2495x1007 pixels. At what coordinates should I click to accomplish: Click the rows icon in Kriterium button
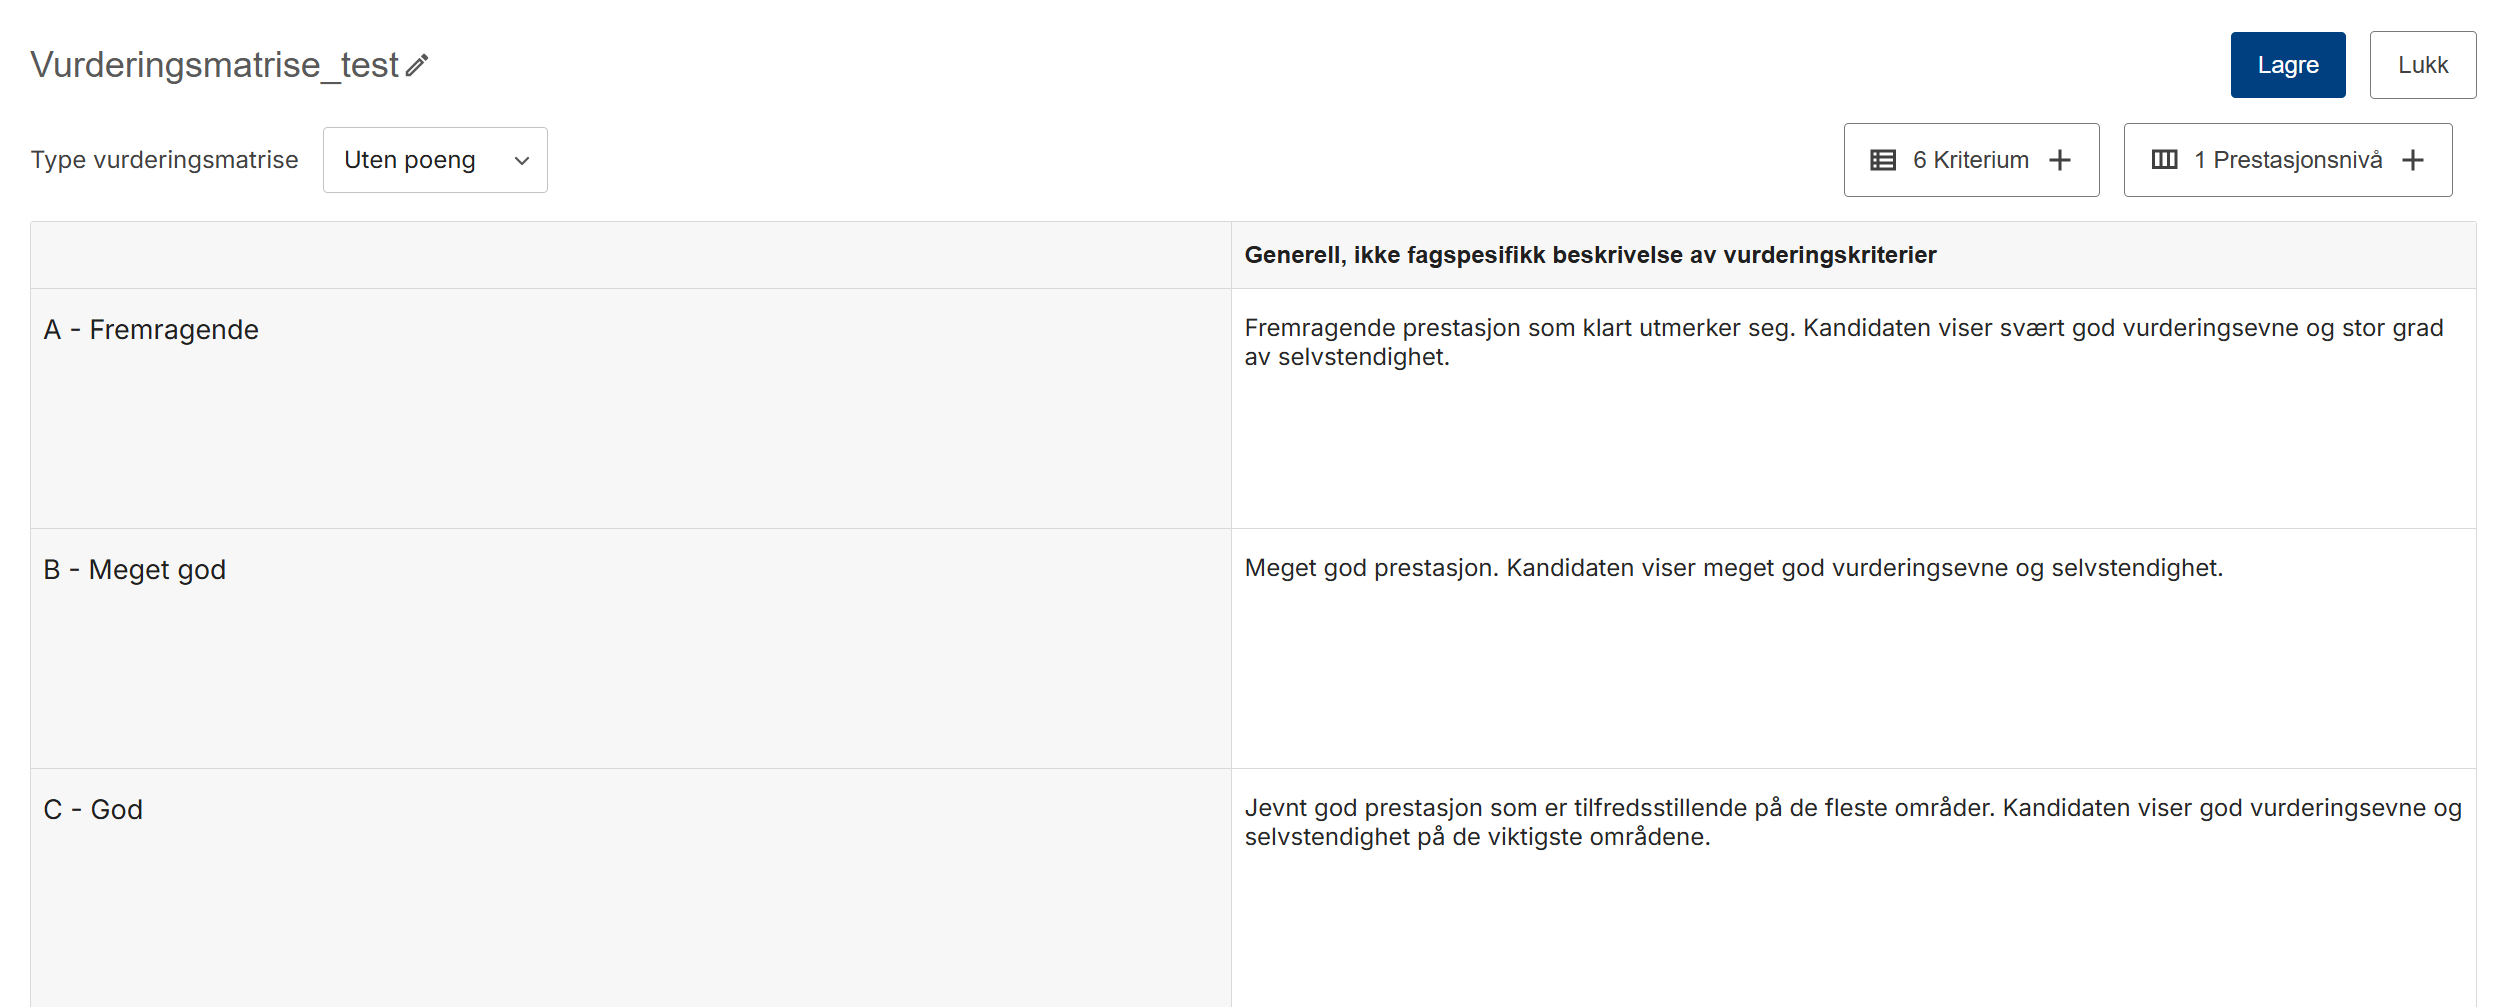point(1883,160)
